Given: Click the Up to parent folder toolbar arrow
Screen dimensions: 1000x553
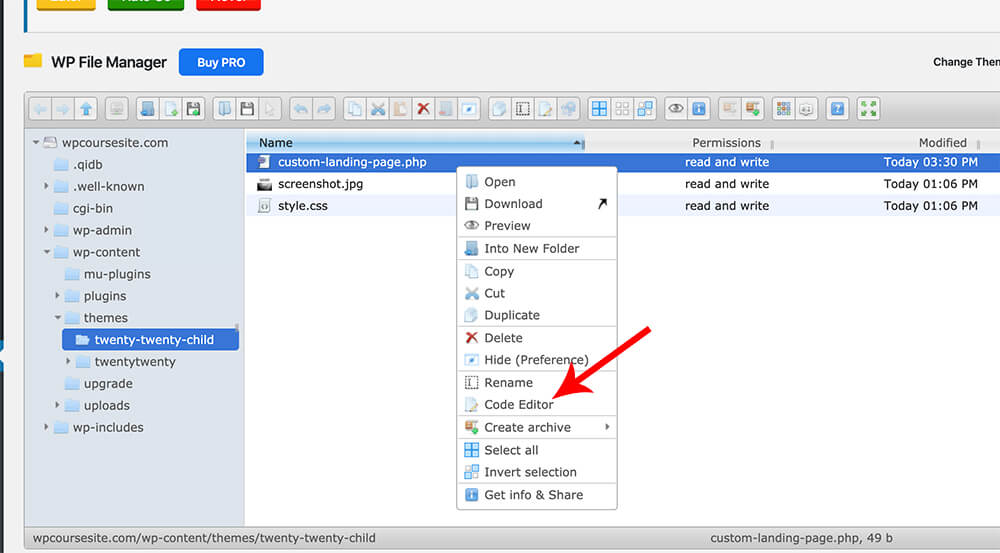Looking at the screenshot, I should [88, 109].
